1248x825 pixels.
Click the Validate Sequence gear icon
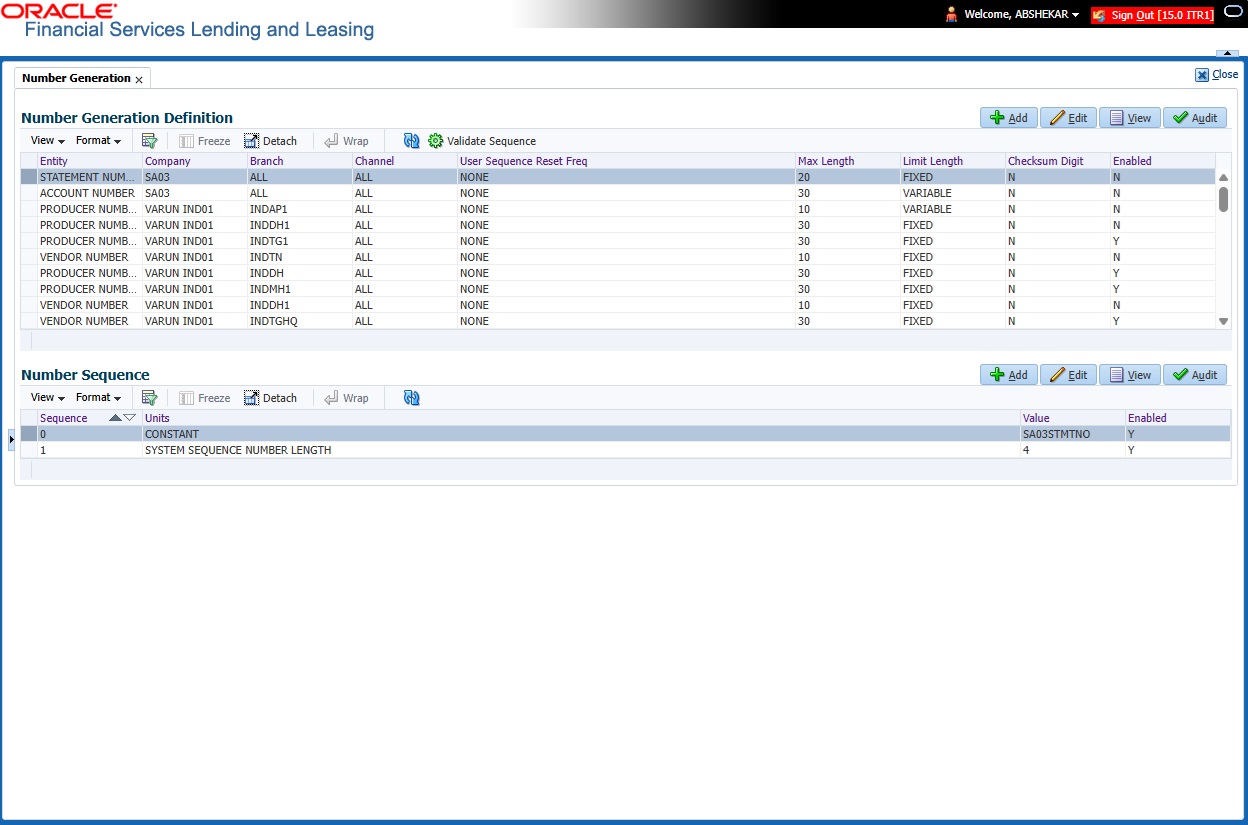[x=434, y=140]
